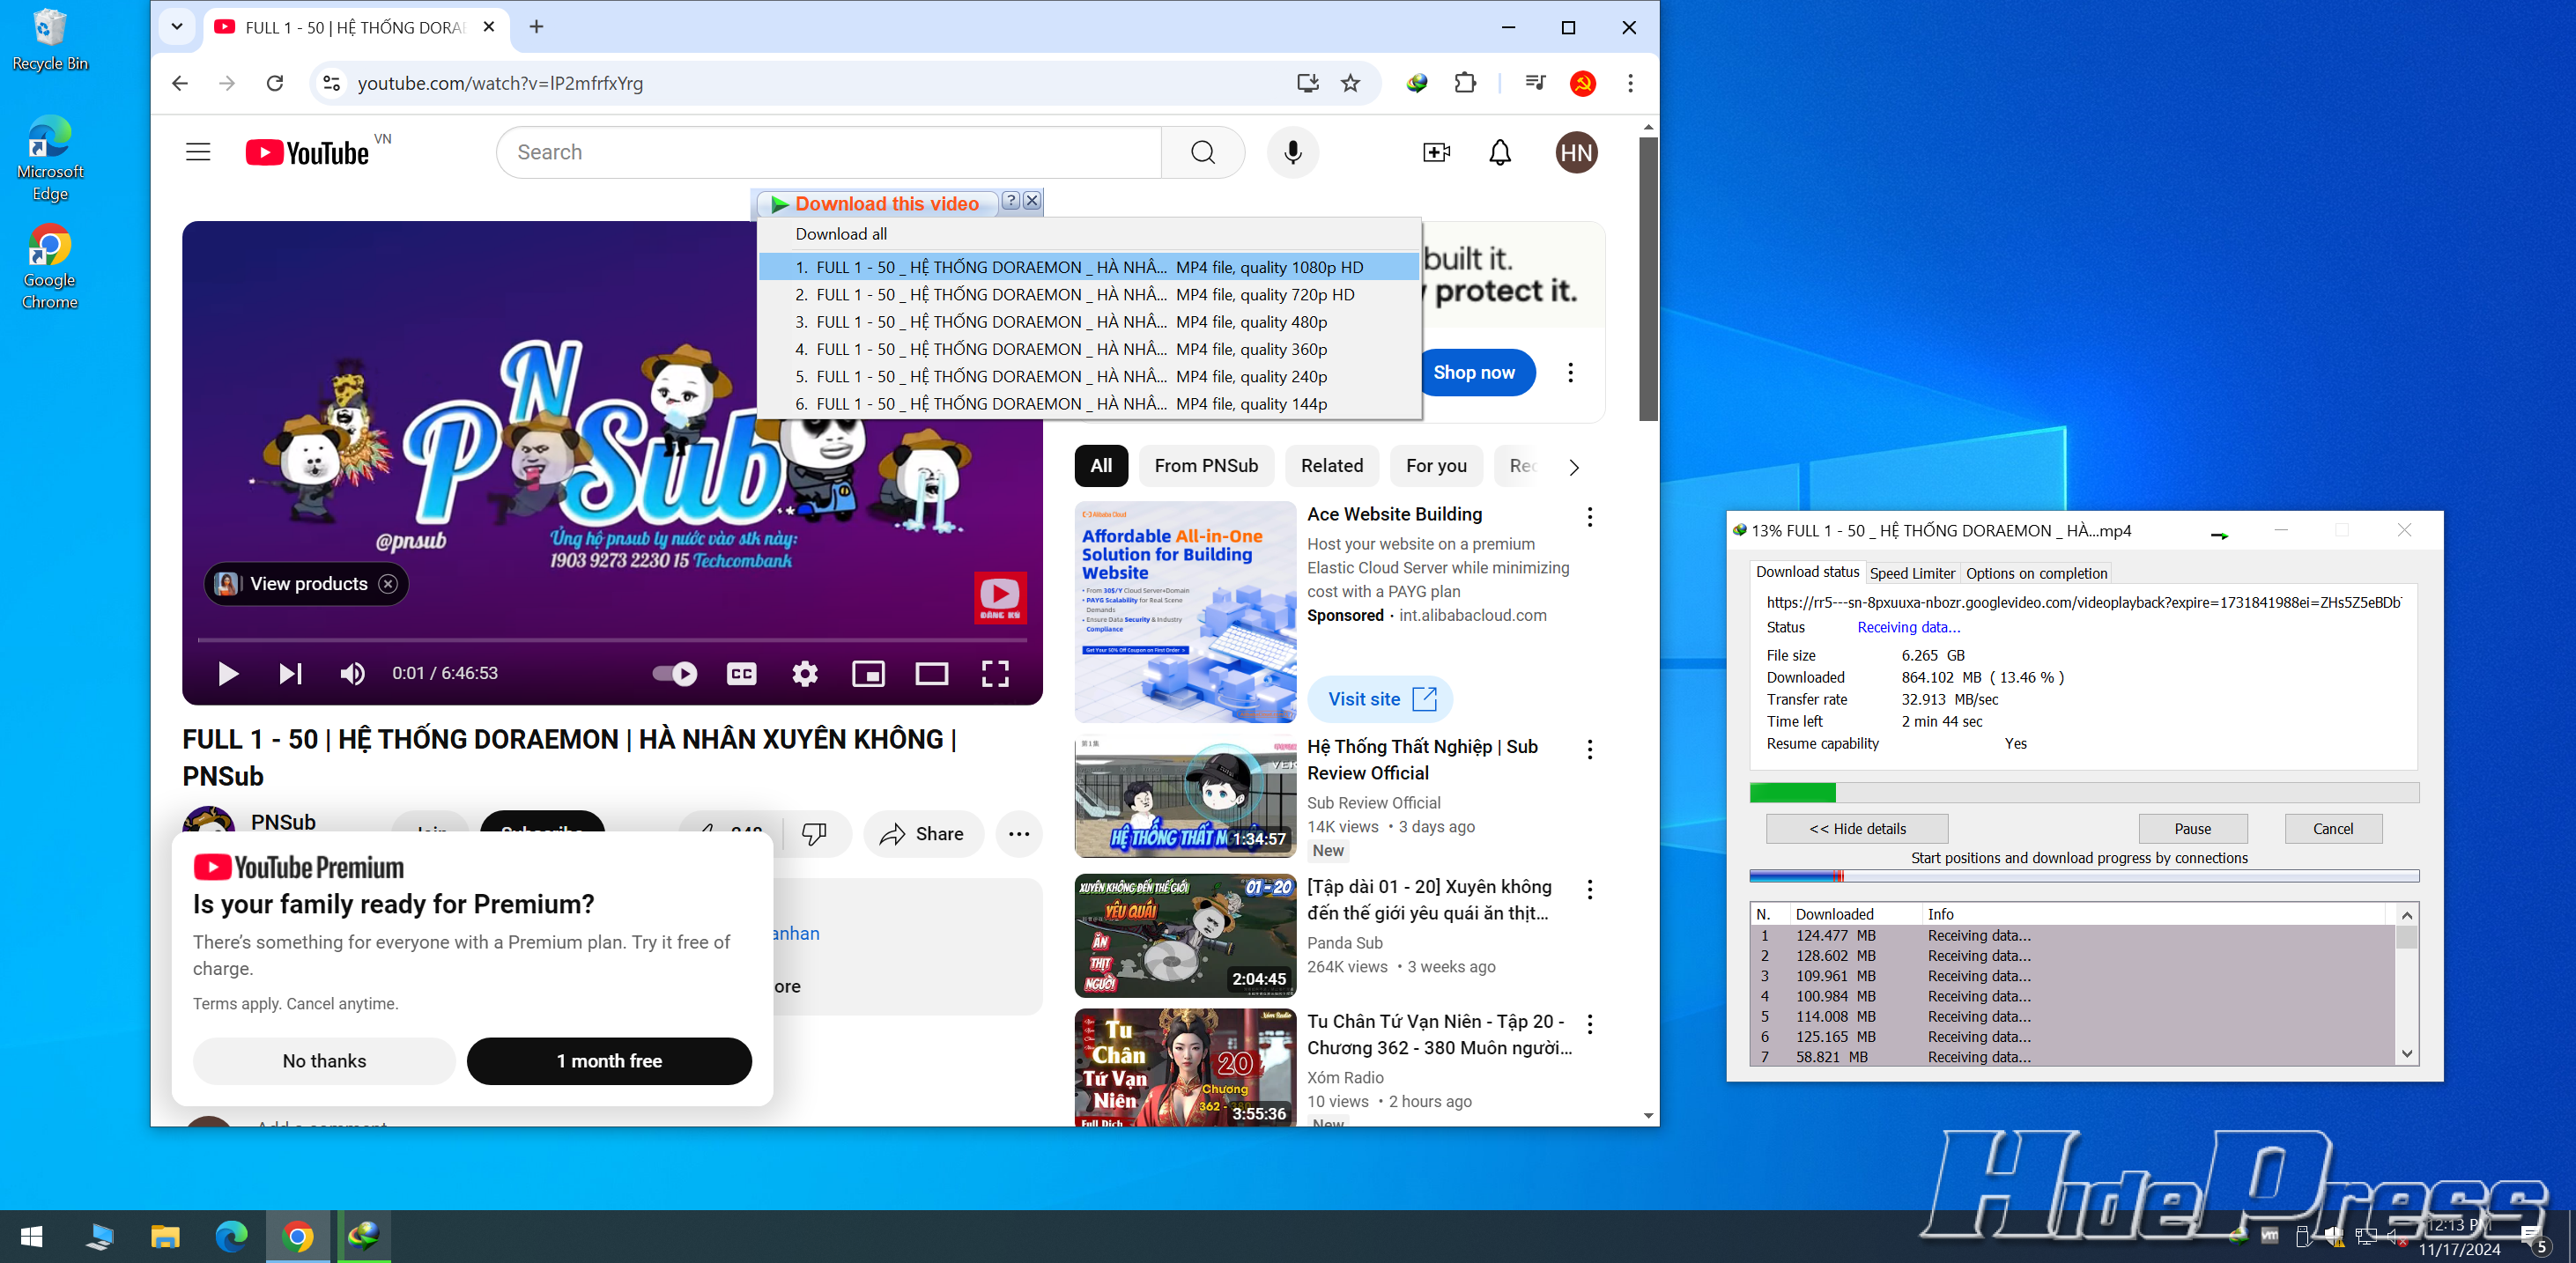Click the video progress seek bar
Viewport: 2576px width, 1263px height.
[612, 639]
